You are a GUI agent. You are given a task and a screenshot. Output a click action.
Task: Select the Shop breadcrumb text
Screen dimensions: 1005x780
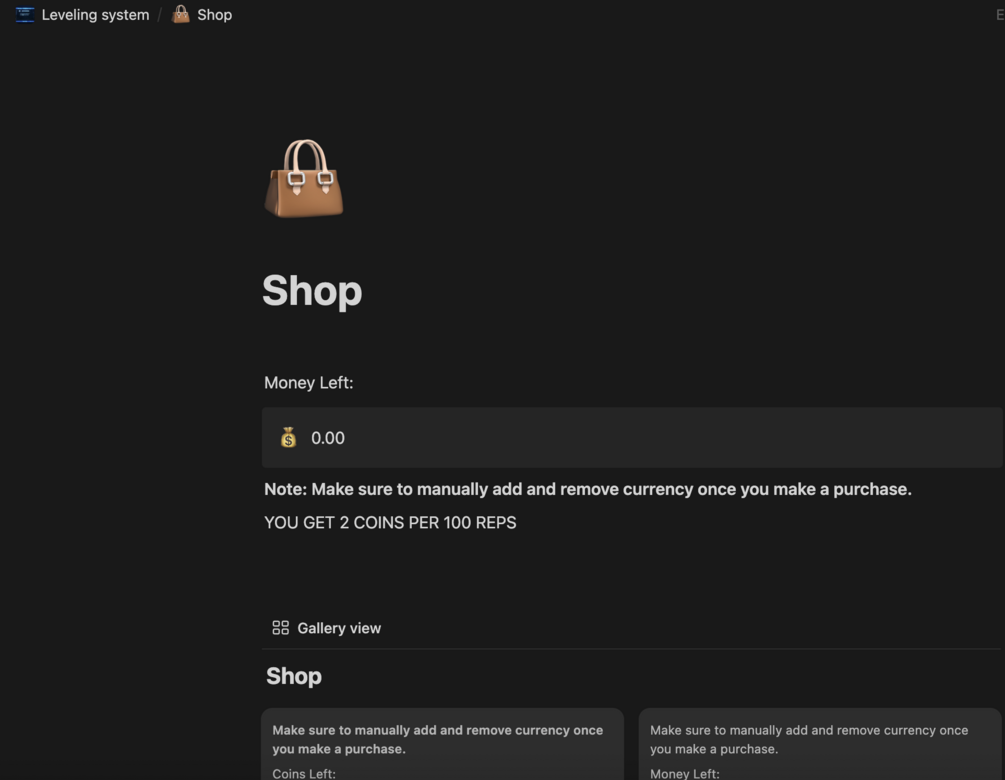[x=214, y=15]
